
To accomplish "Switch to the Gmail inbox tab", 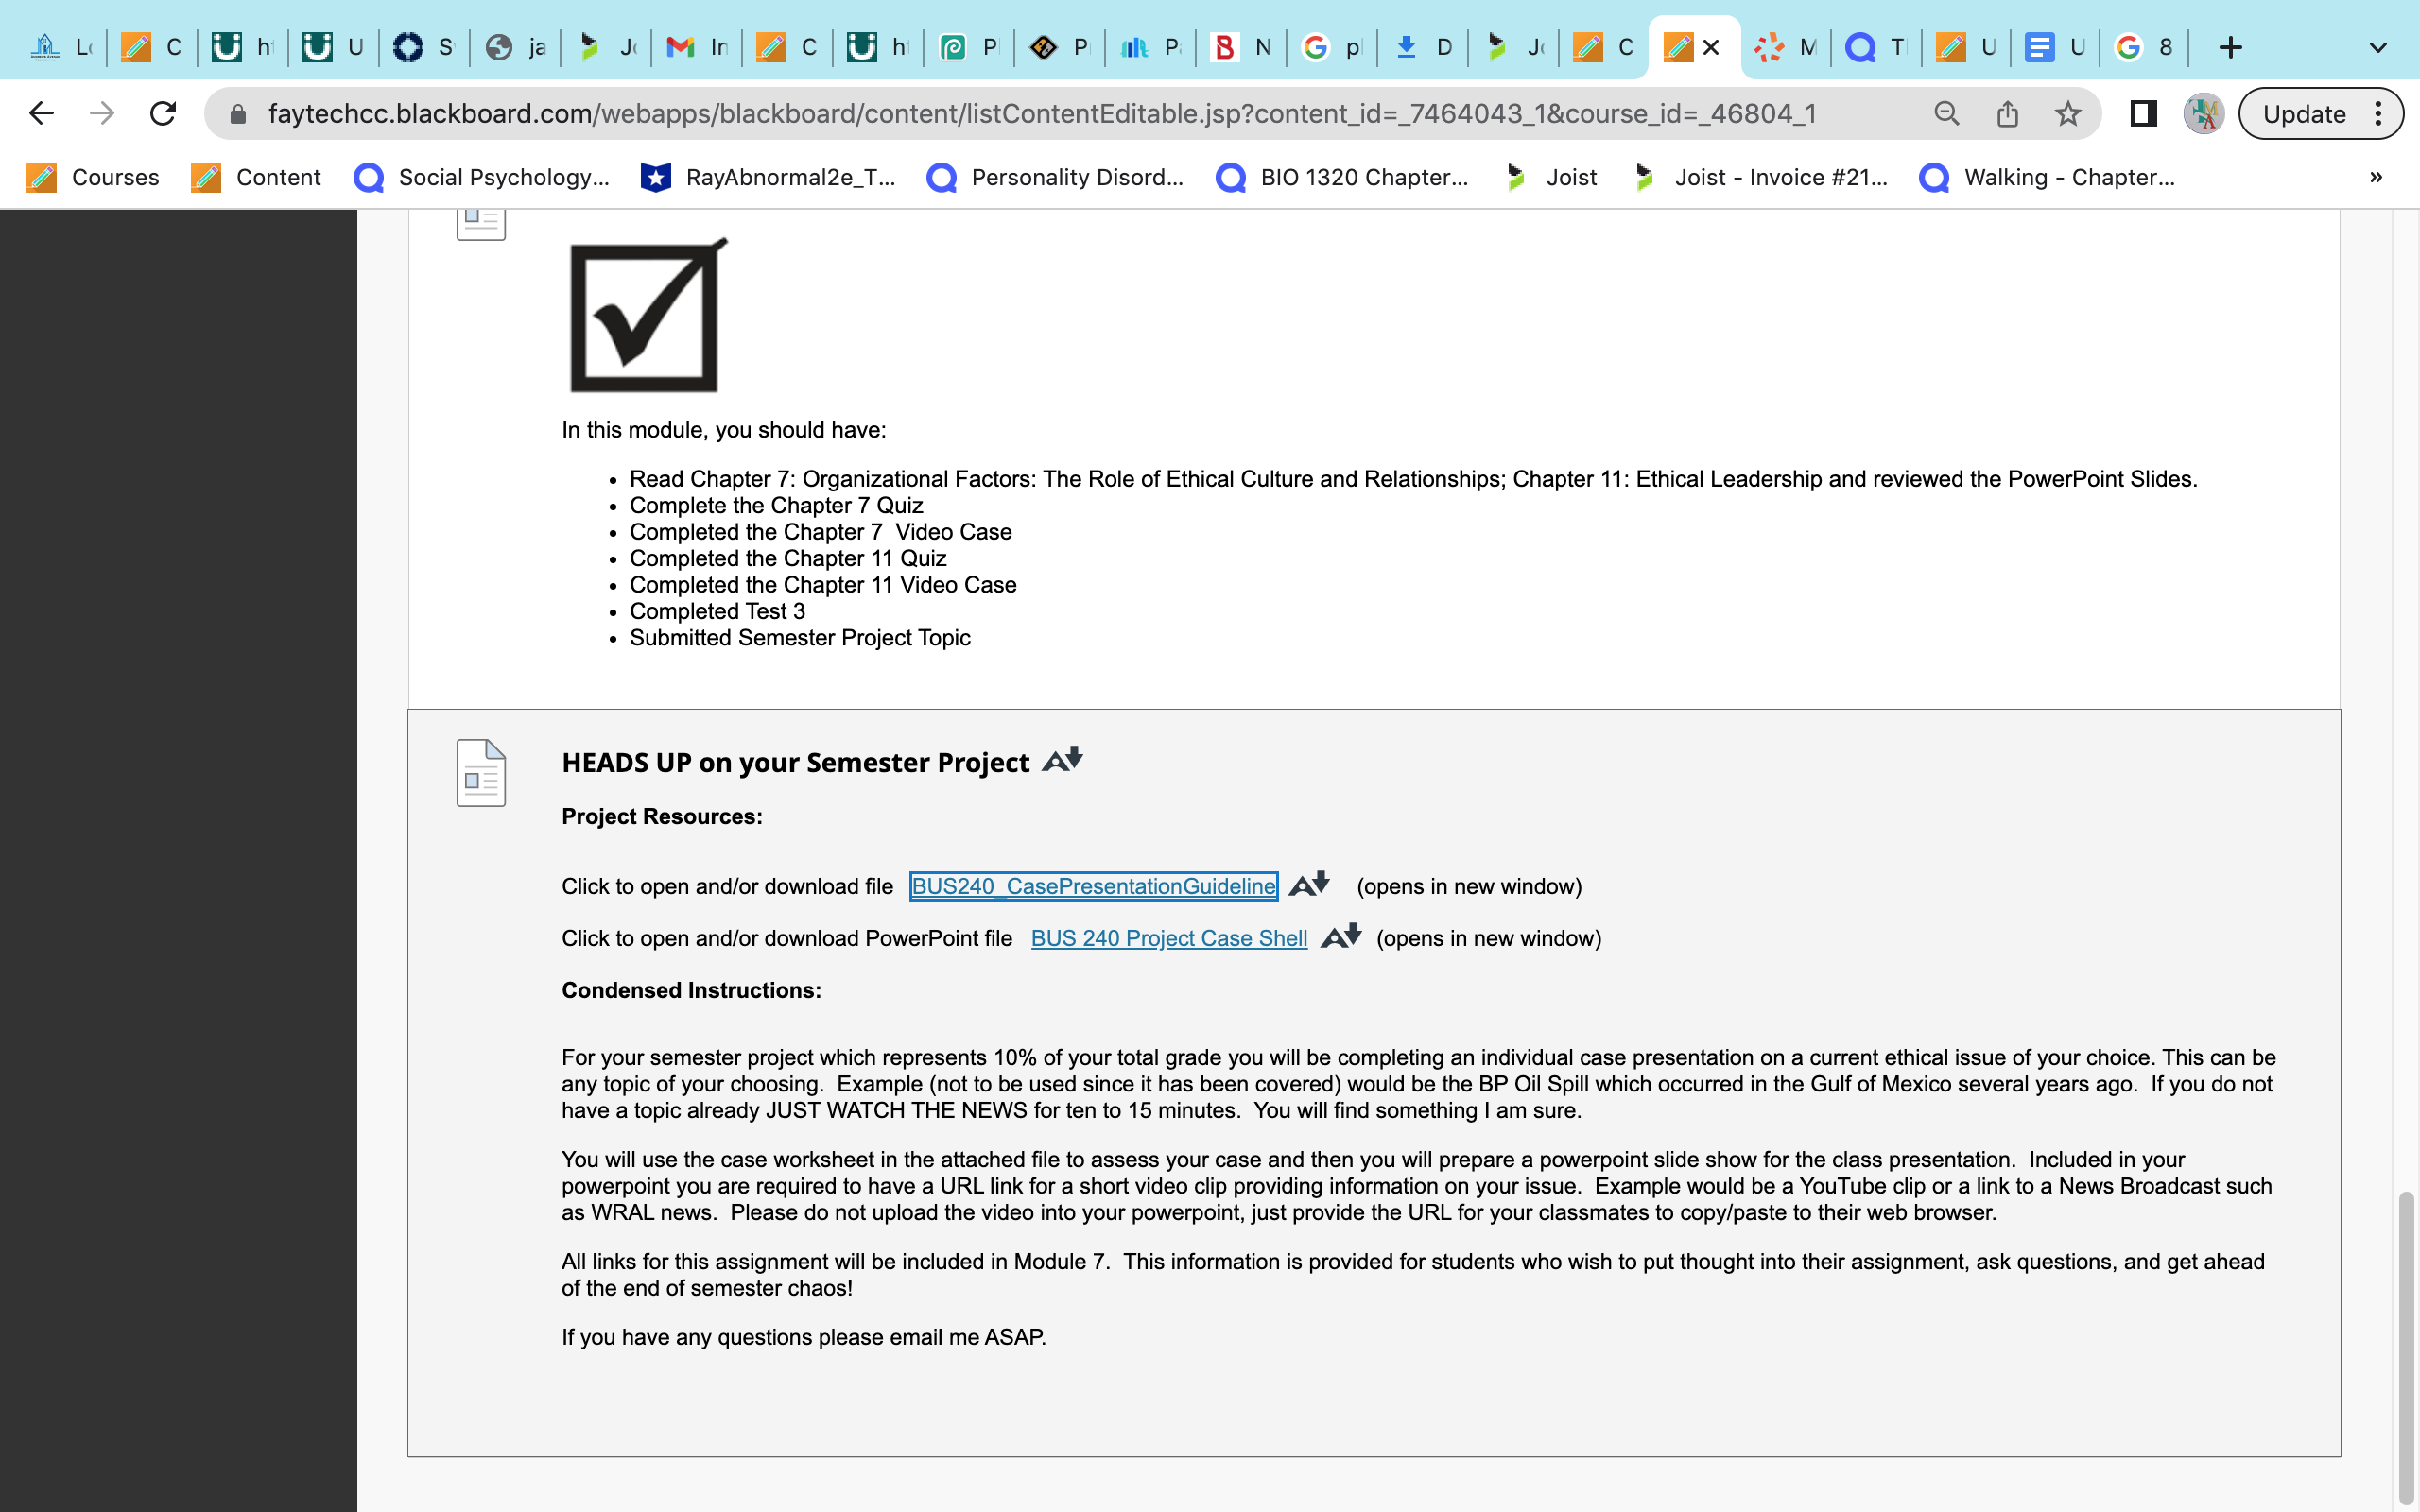I will coord(697,47).
